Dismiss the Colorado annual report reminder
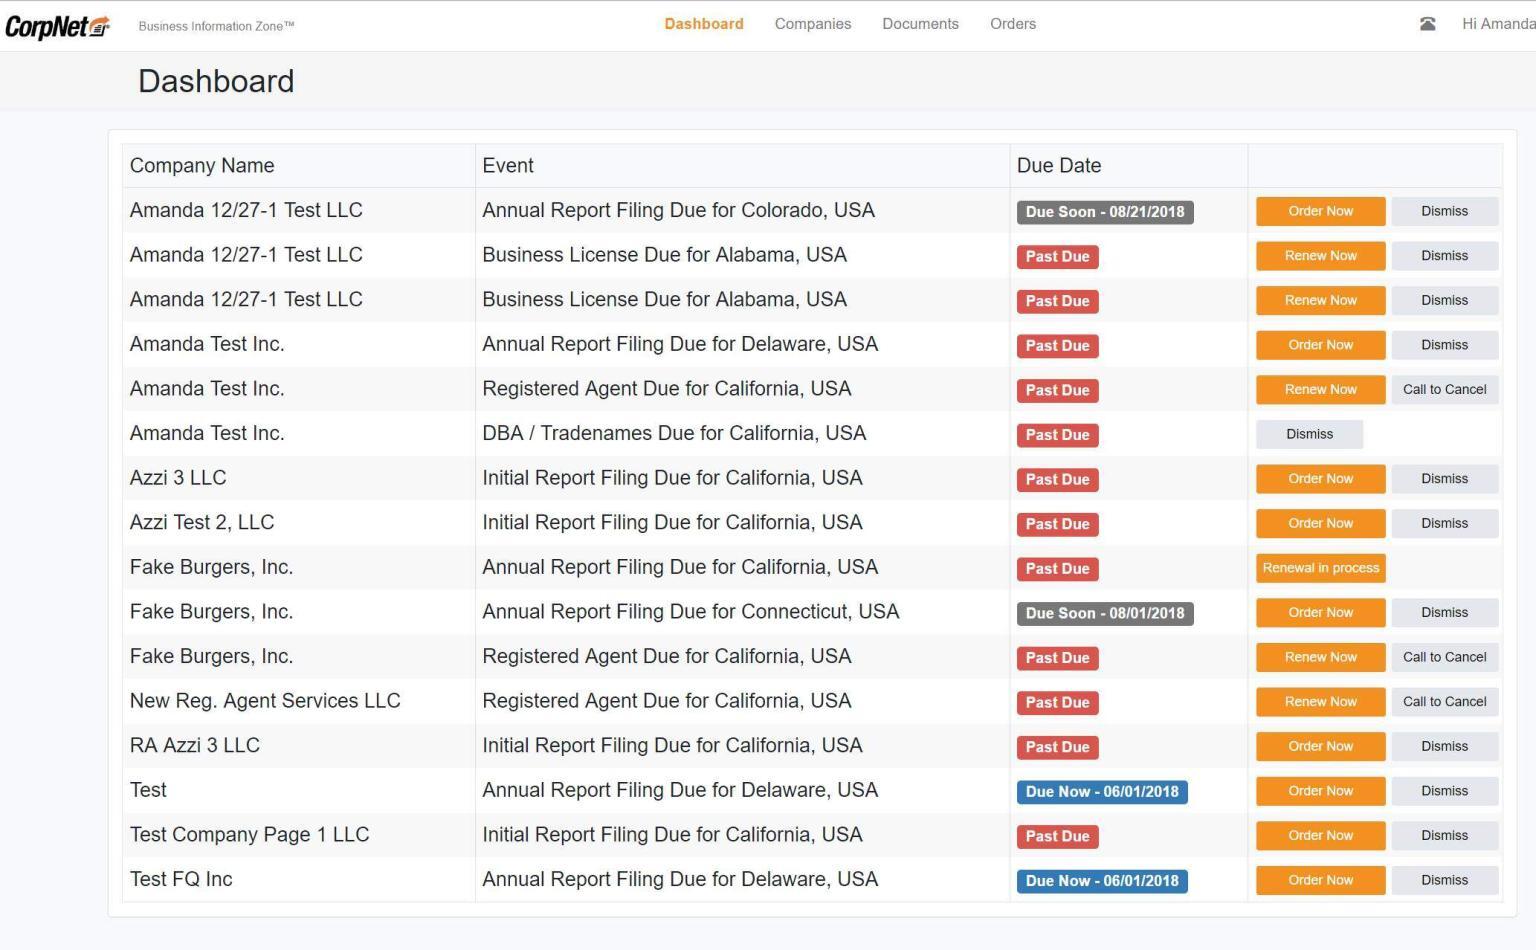The width and height of the screenshot is (1536, 950). point(1444,211)
